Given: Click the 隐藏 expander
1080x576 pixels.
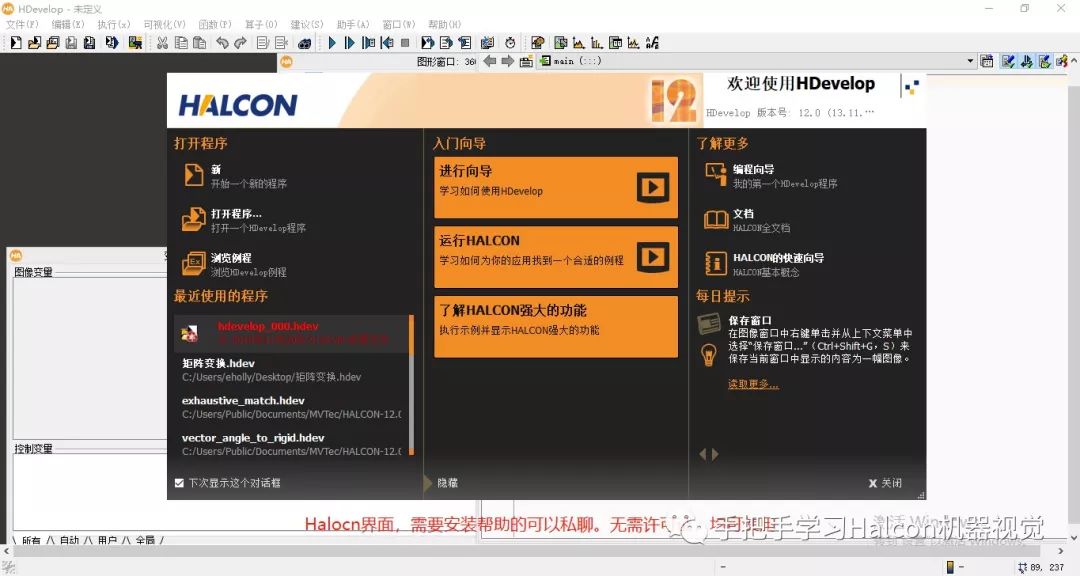Looking at the screenshot, I should point(443,483).
